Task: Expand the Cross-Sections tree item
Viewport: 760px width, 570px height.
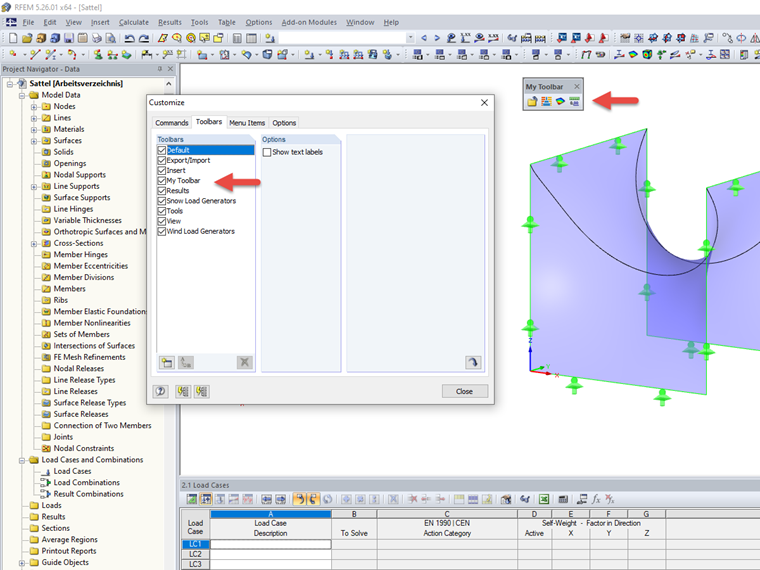Action: (x=34, y=243)
